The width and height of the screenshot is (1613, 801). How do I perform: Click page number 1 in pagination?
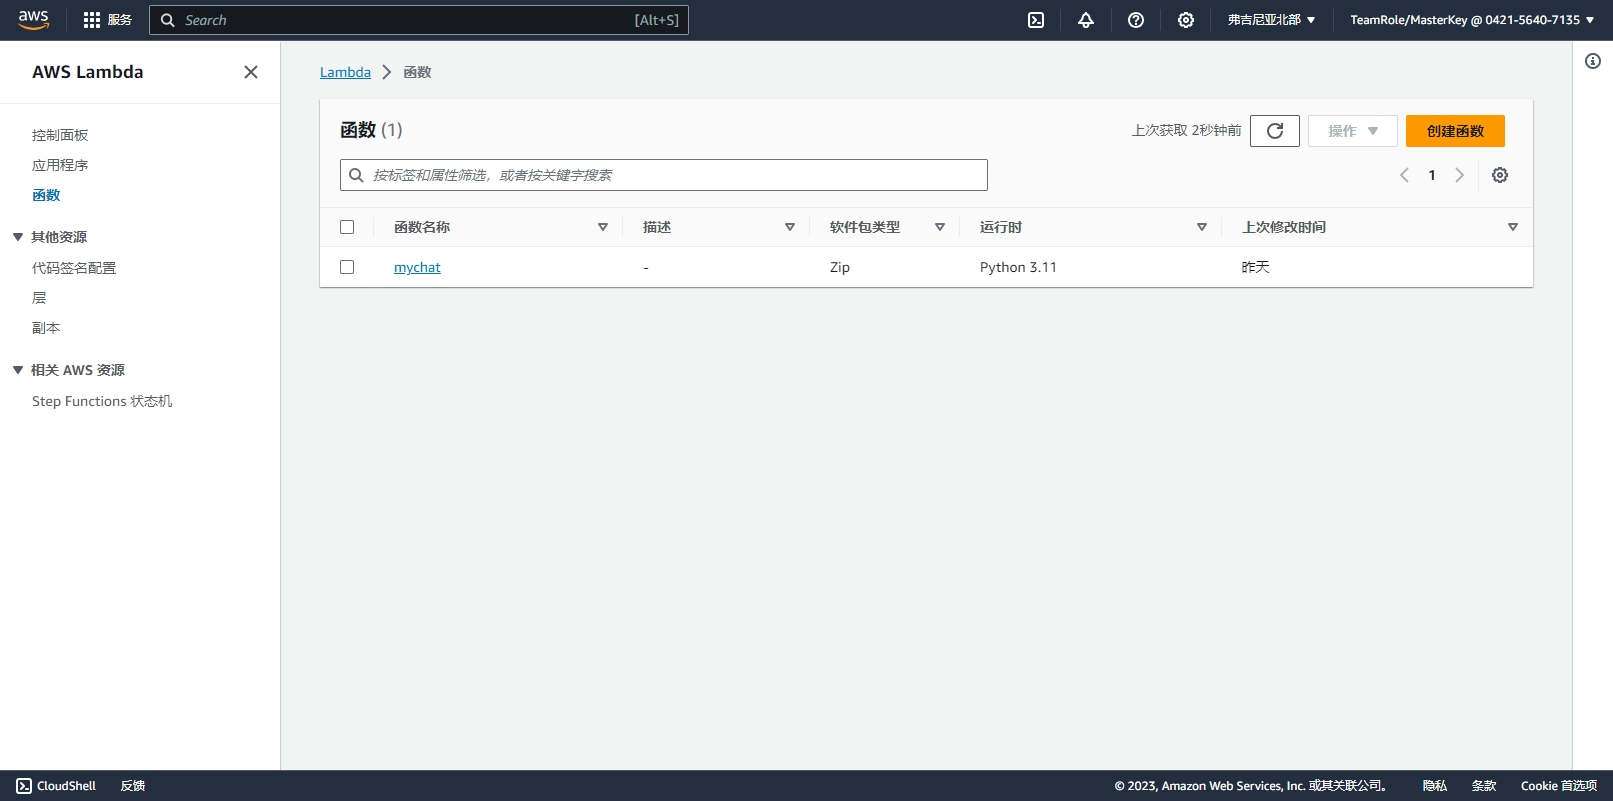click(x=1432, y=175)
